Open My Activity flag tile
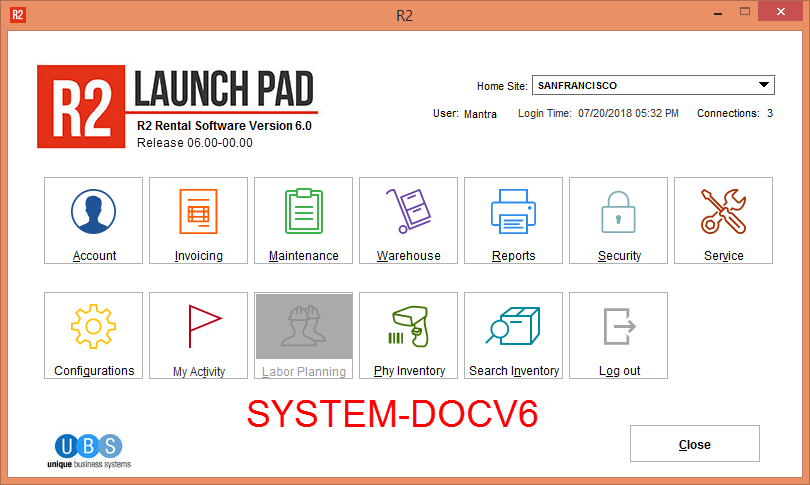 coord(198,336)
